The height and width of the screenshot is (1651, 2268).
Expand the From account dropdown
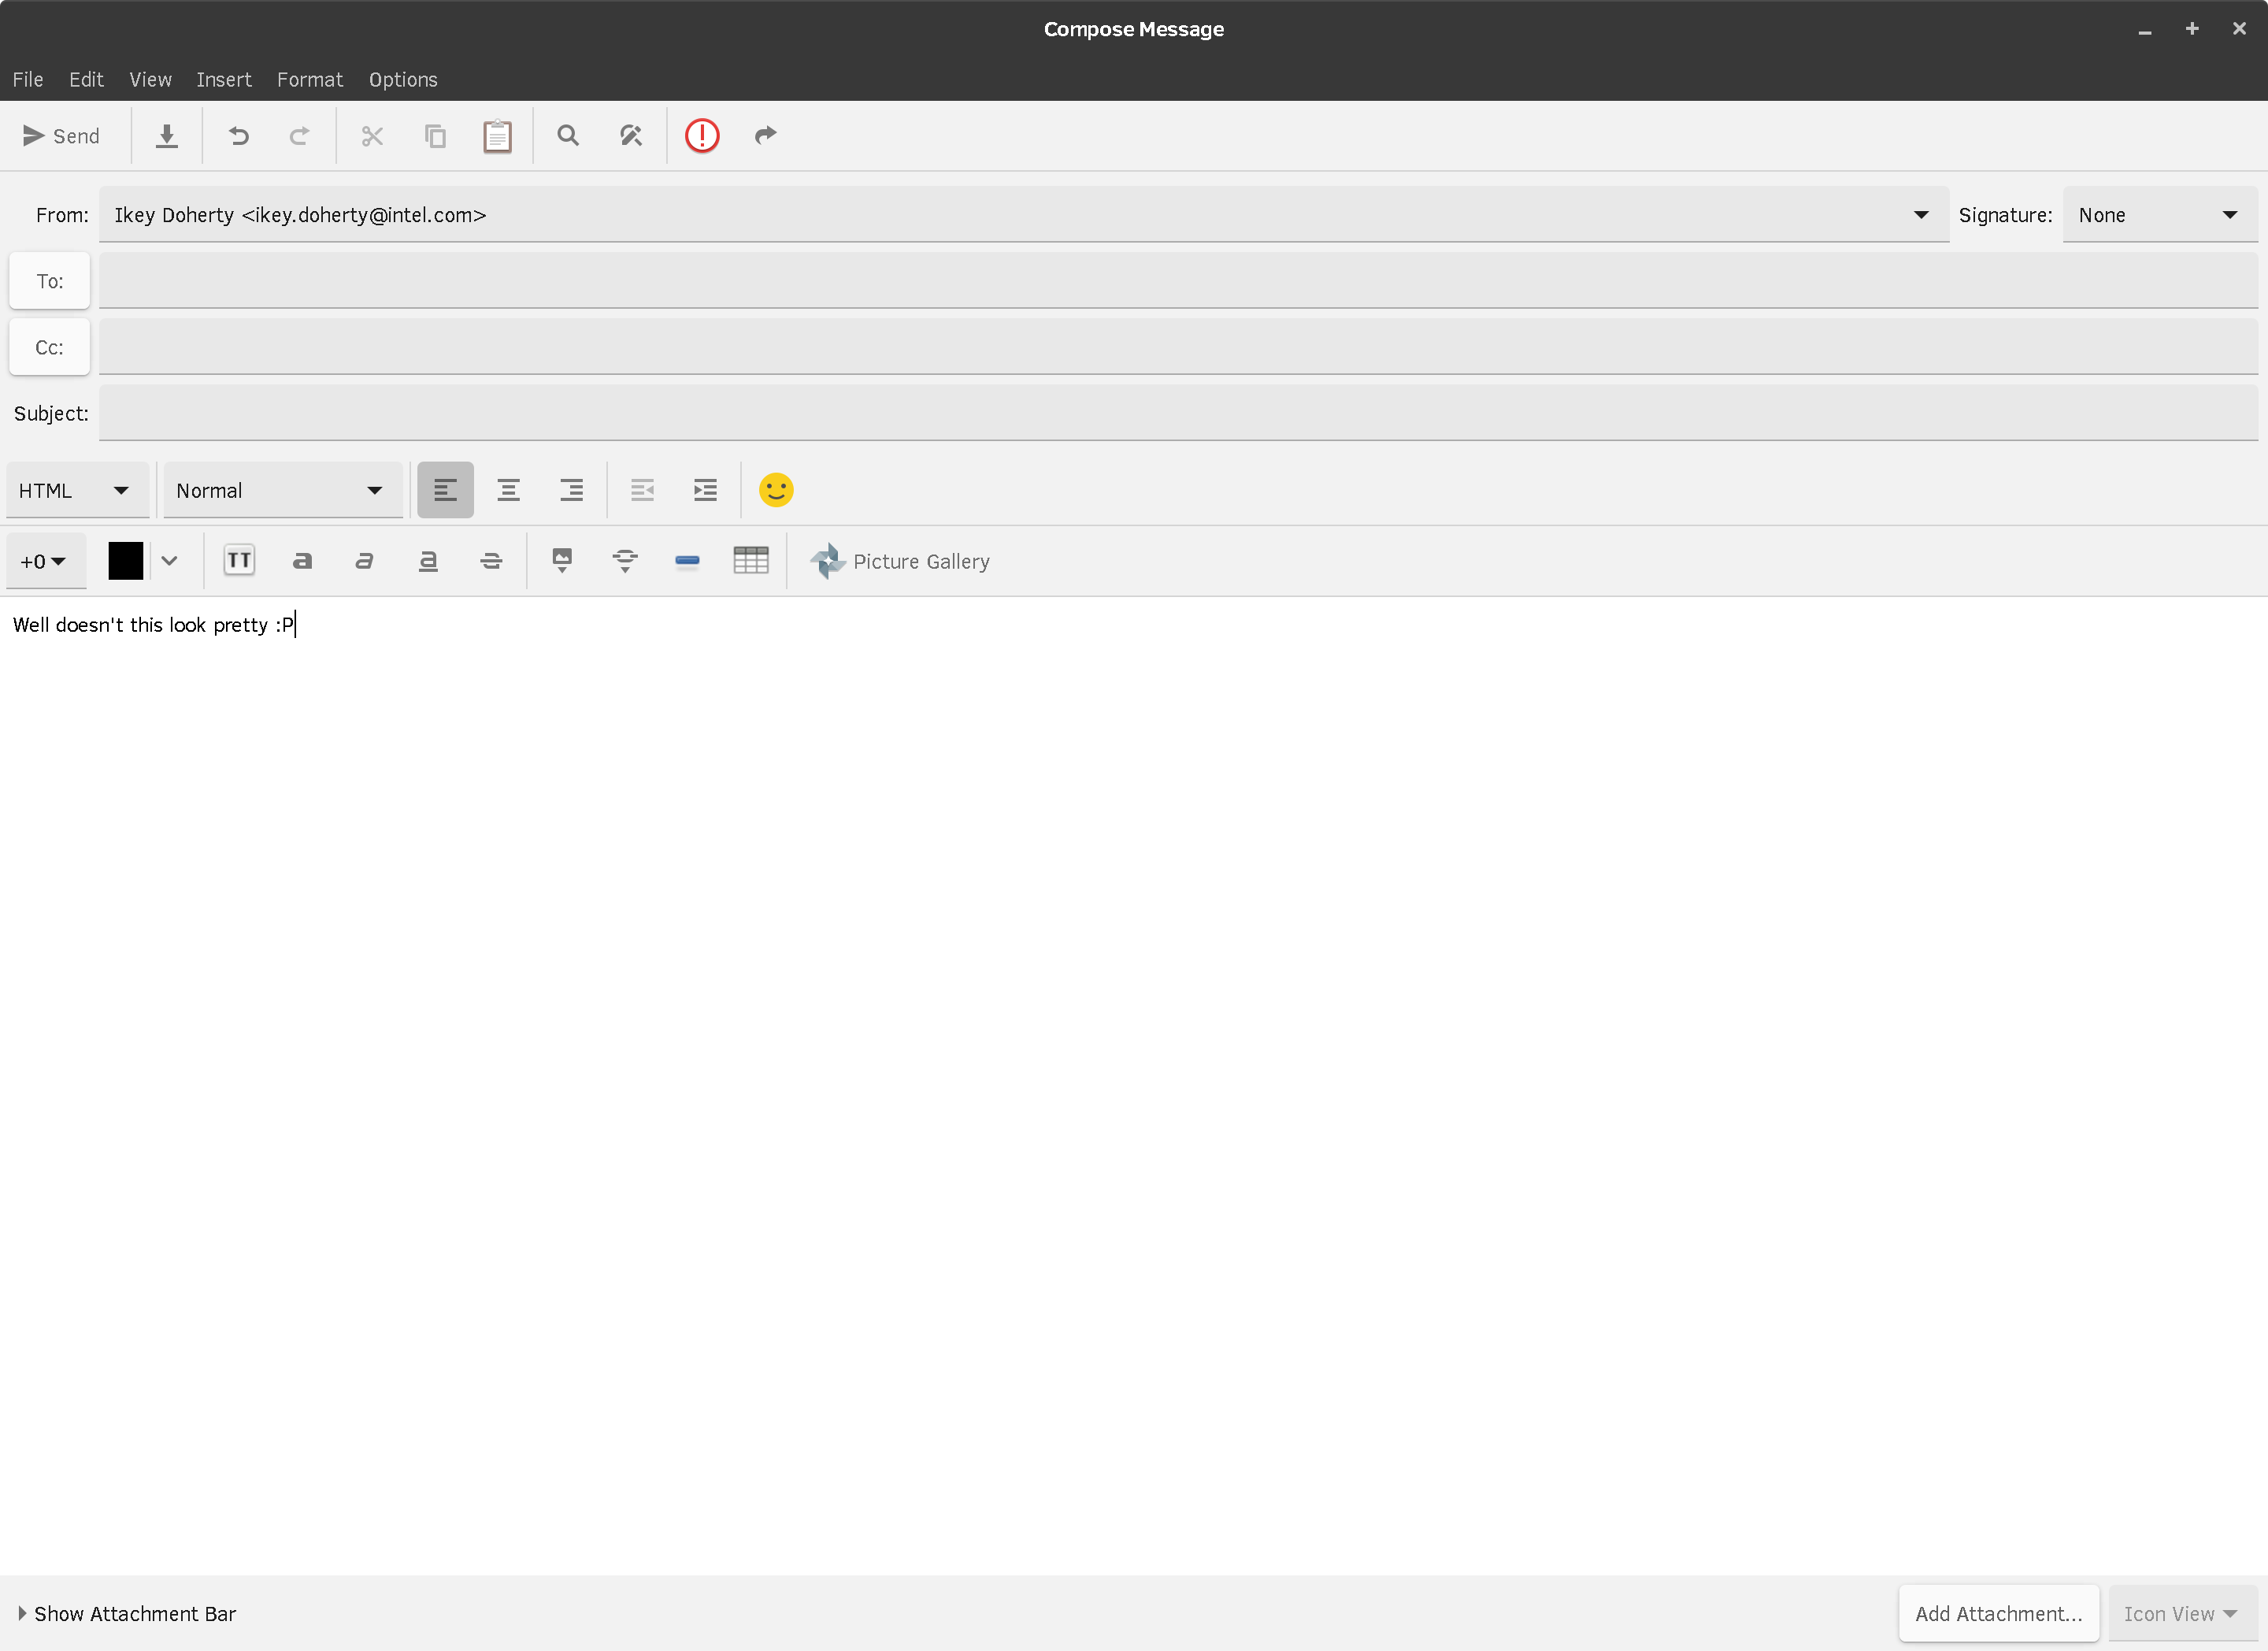point(1024,215)
